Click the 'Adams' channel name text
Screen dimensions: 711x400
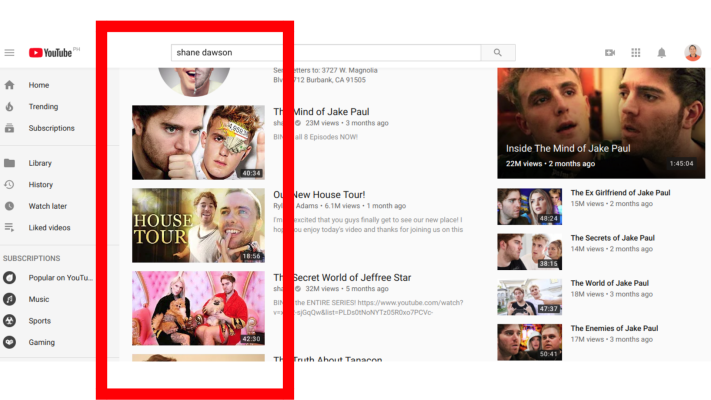(x=307, y=206)
